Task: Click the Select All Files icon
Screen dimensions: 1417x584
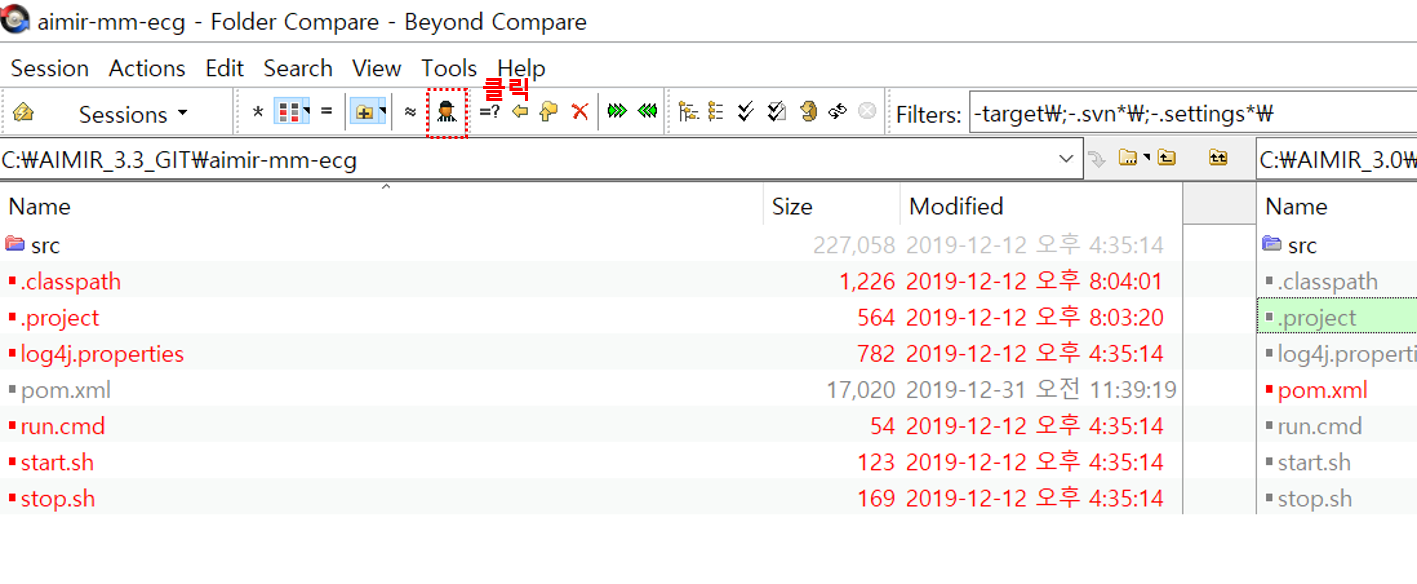Action: (x=777, y=112)
